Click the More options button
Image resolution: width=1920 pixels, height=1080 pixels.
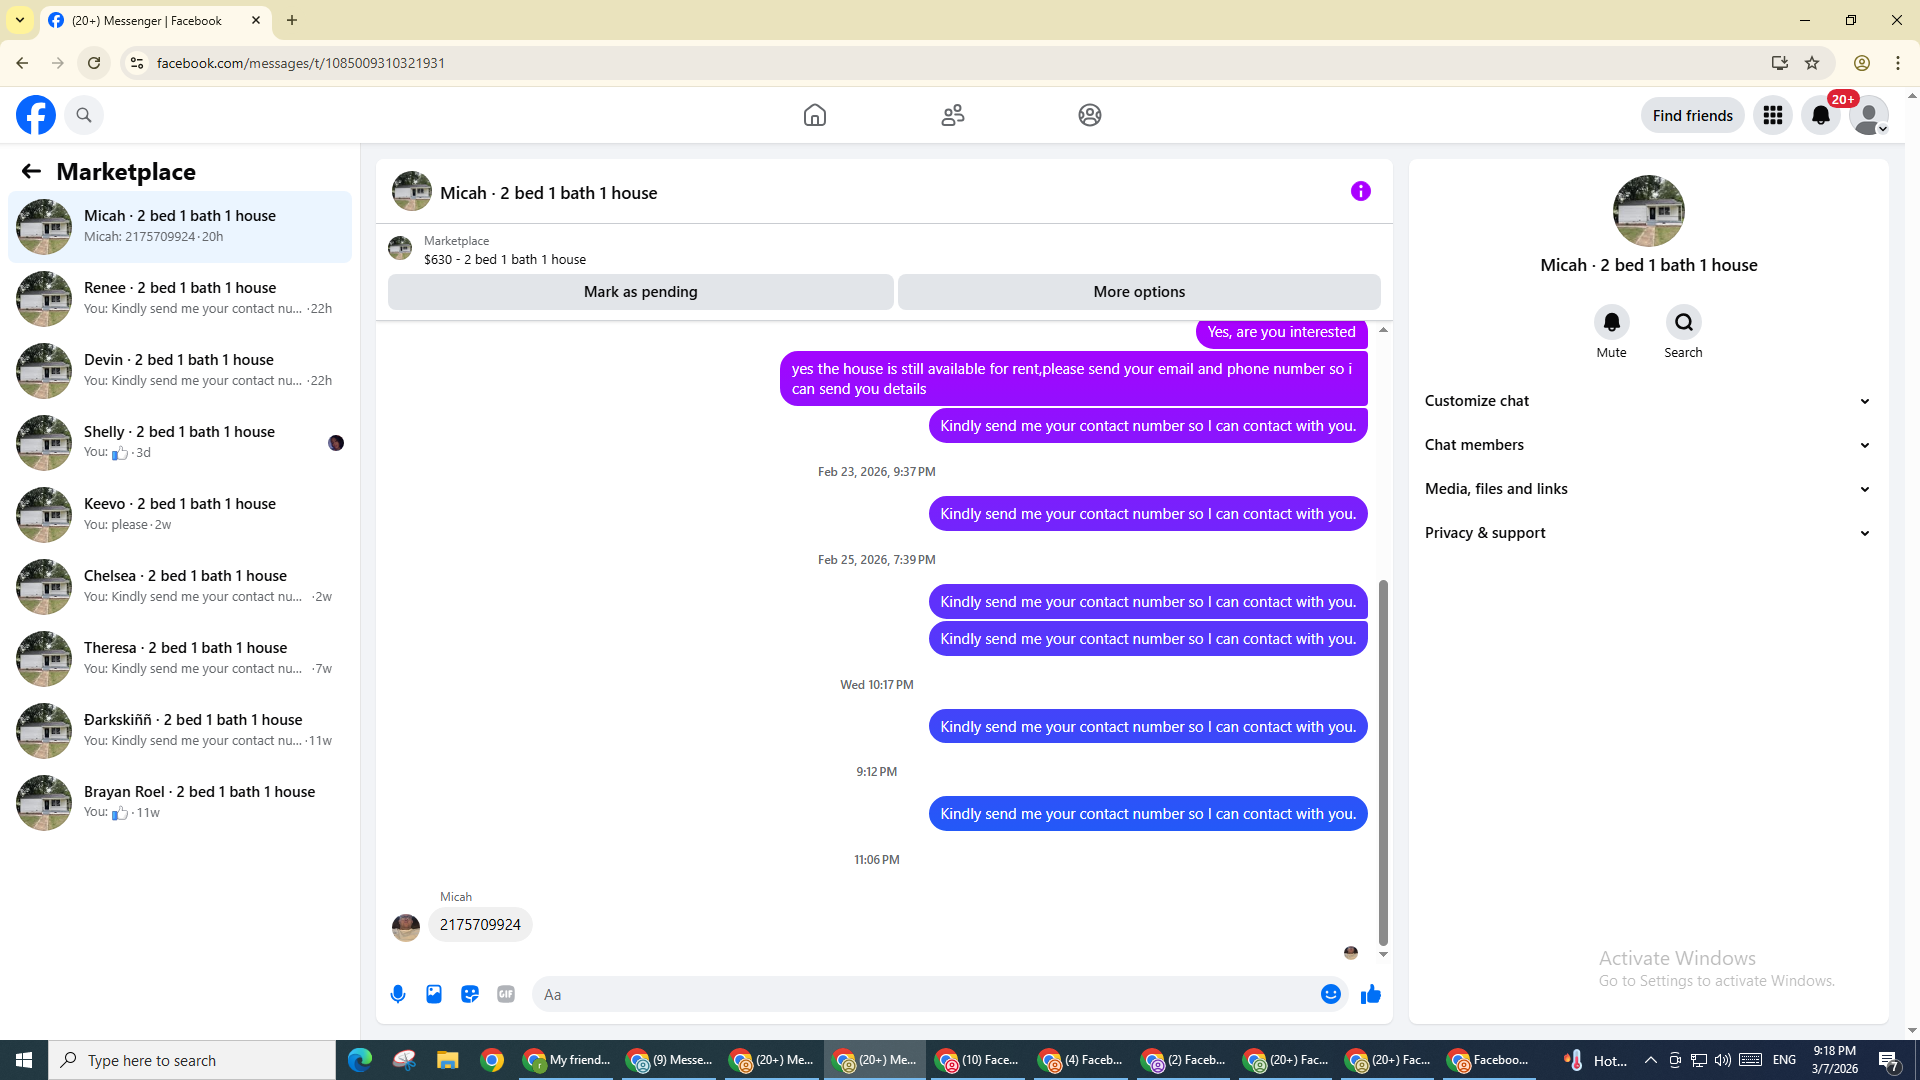point(1139,292)
